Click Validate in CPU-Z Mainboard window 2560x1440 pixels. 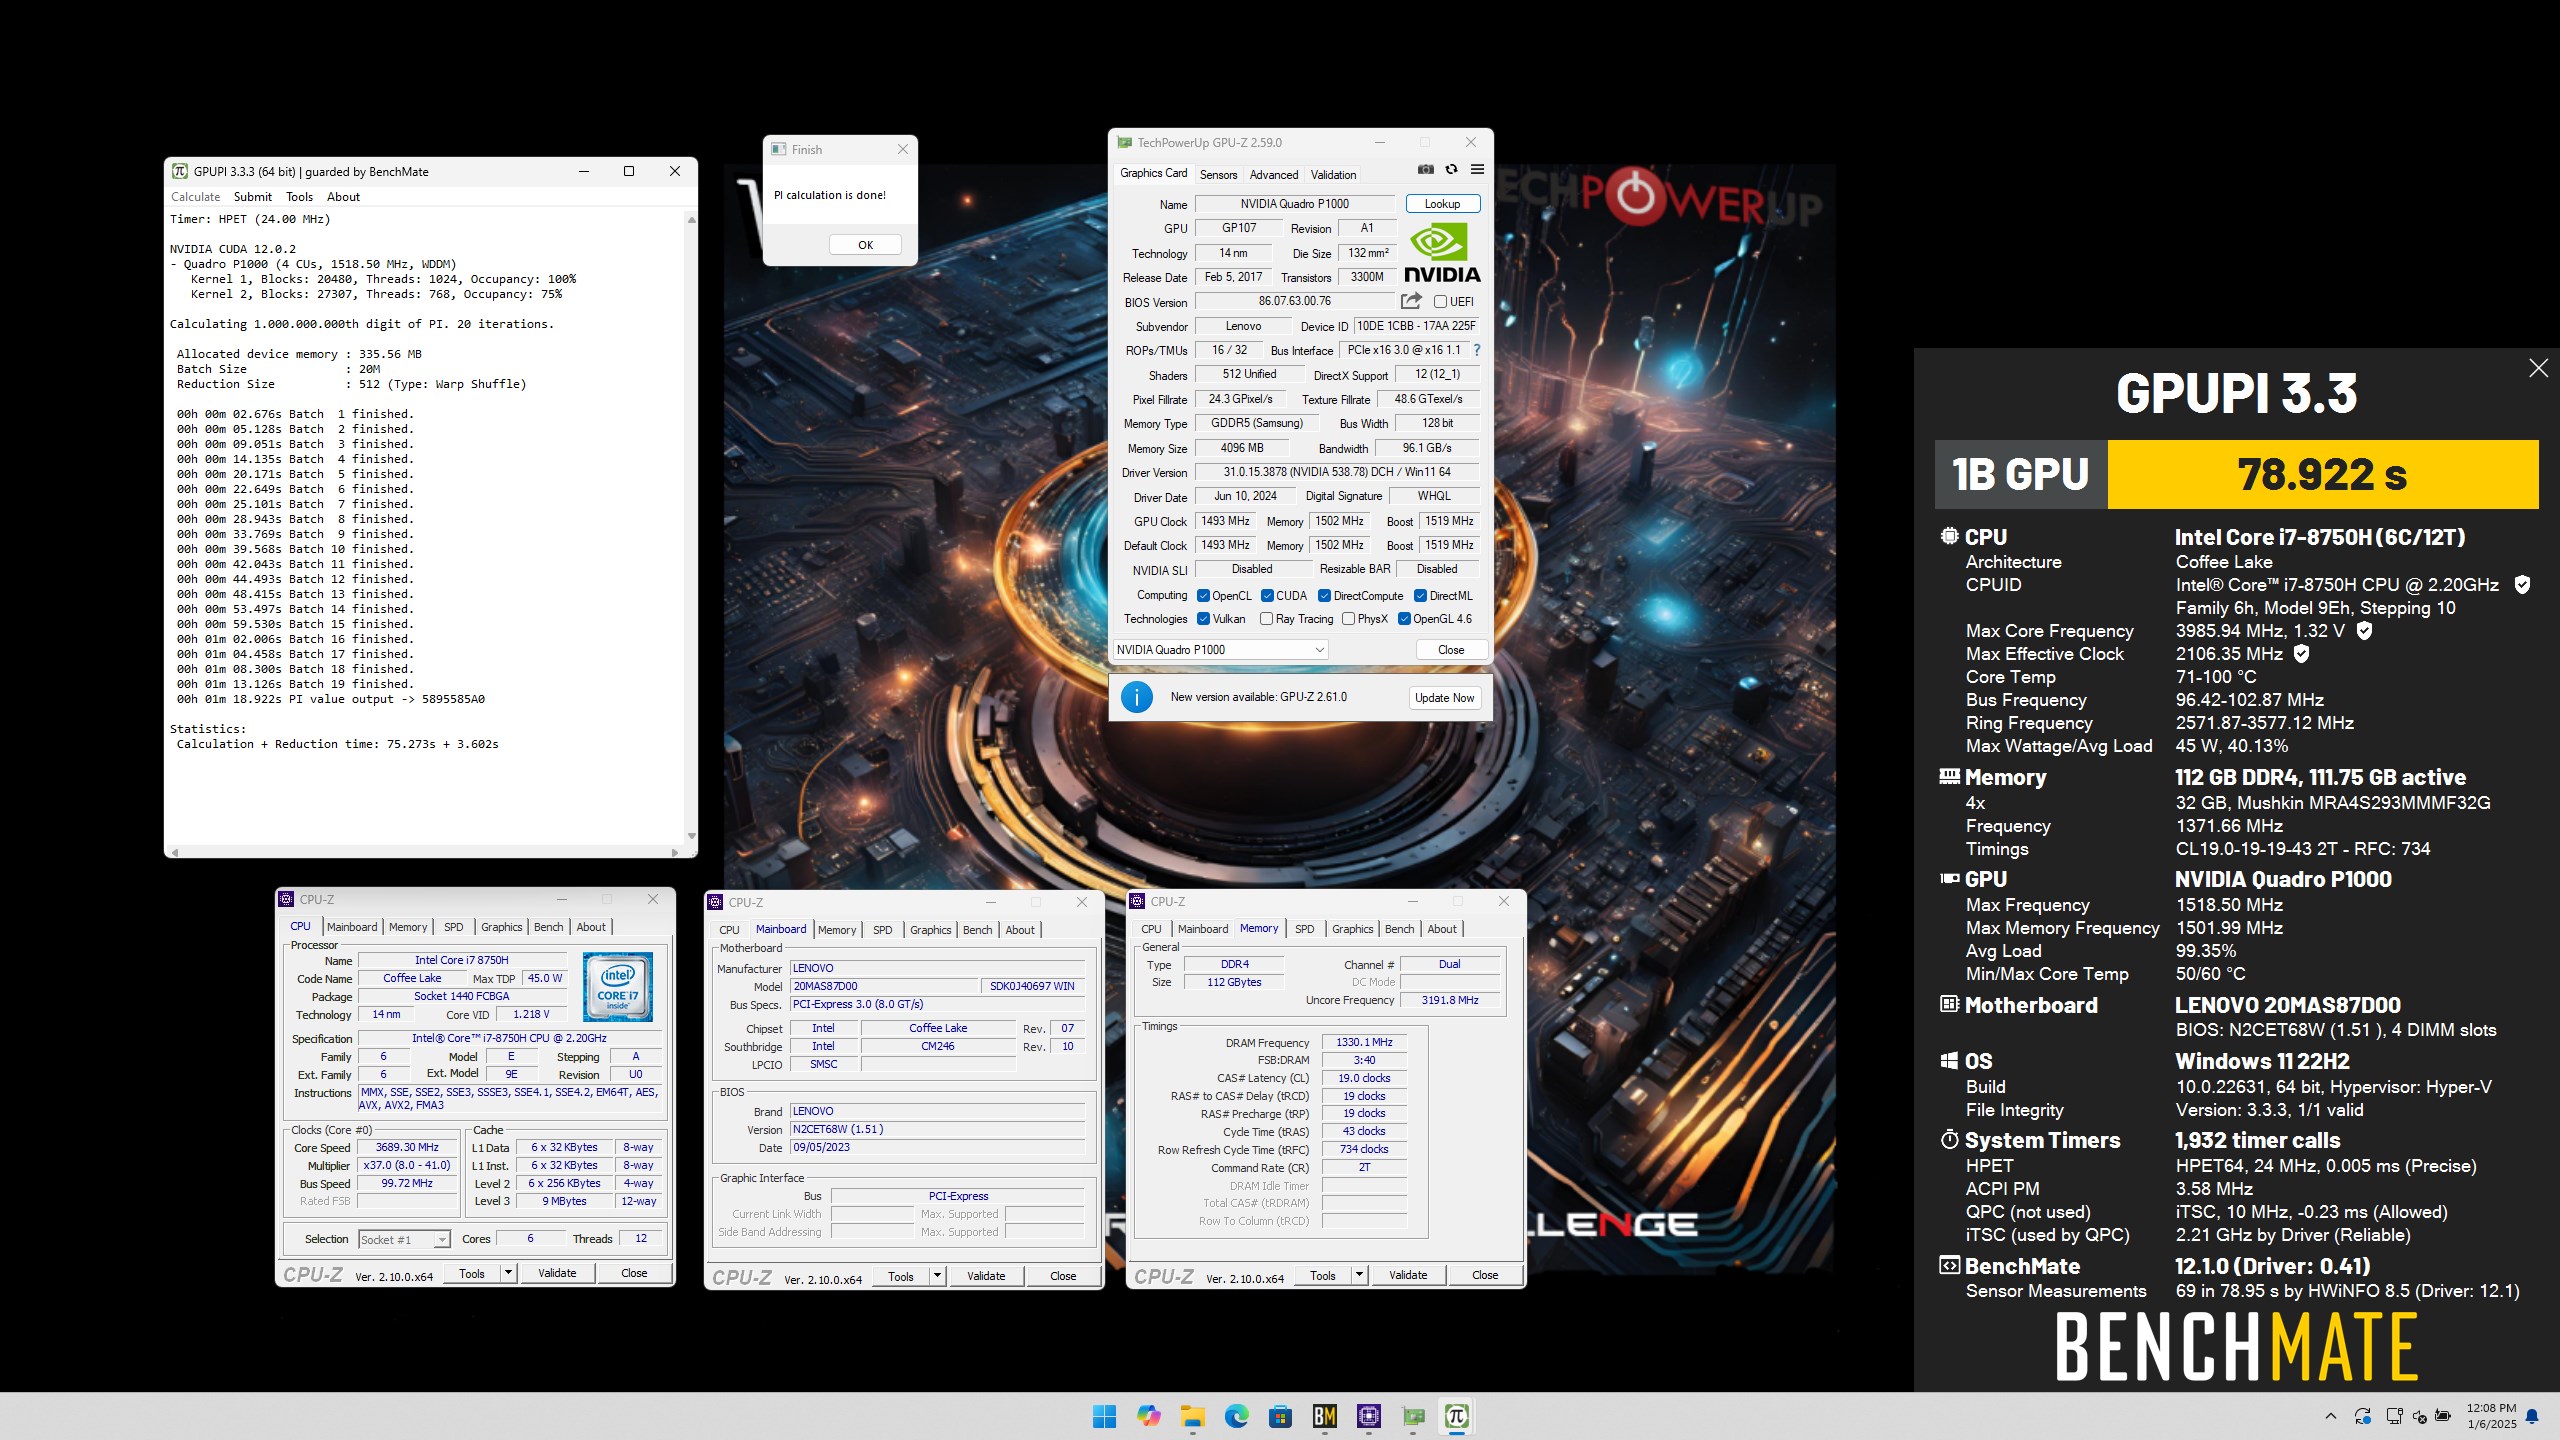click(986, 1276)
